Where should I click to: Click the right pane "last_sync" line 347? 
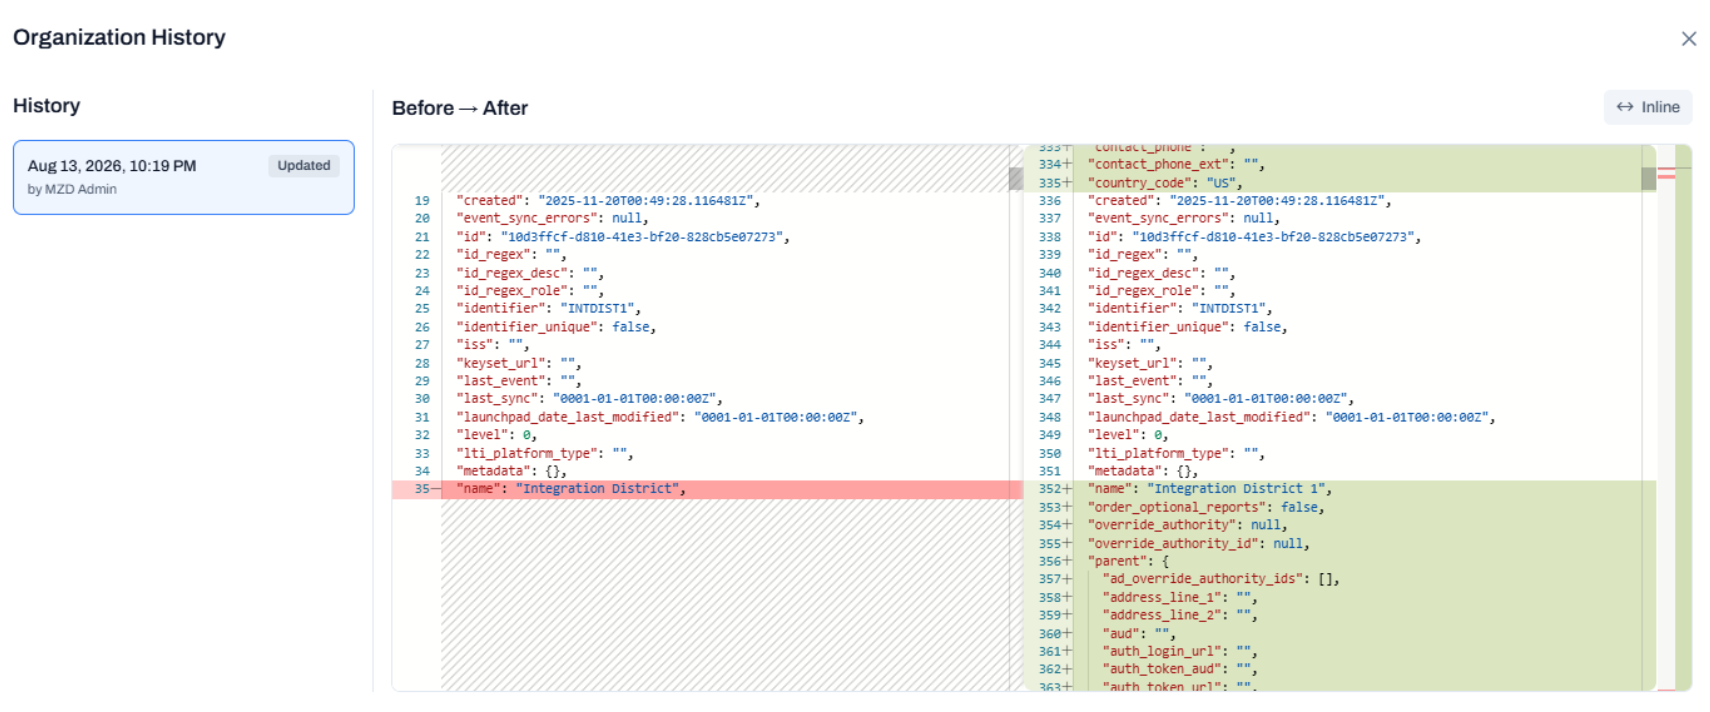tap(1220, 399)
